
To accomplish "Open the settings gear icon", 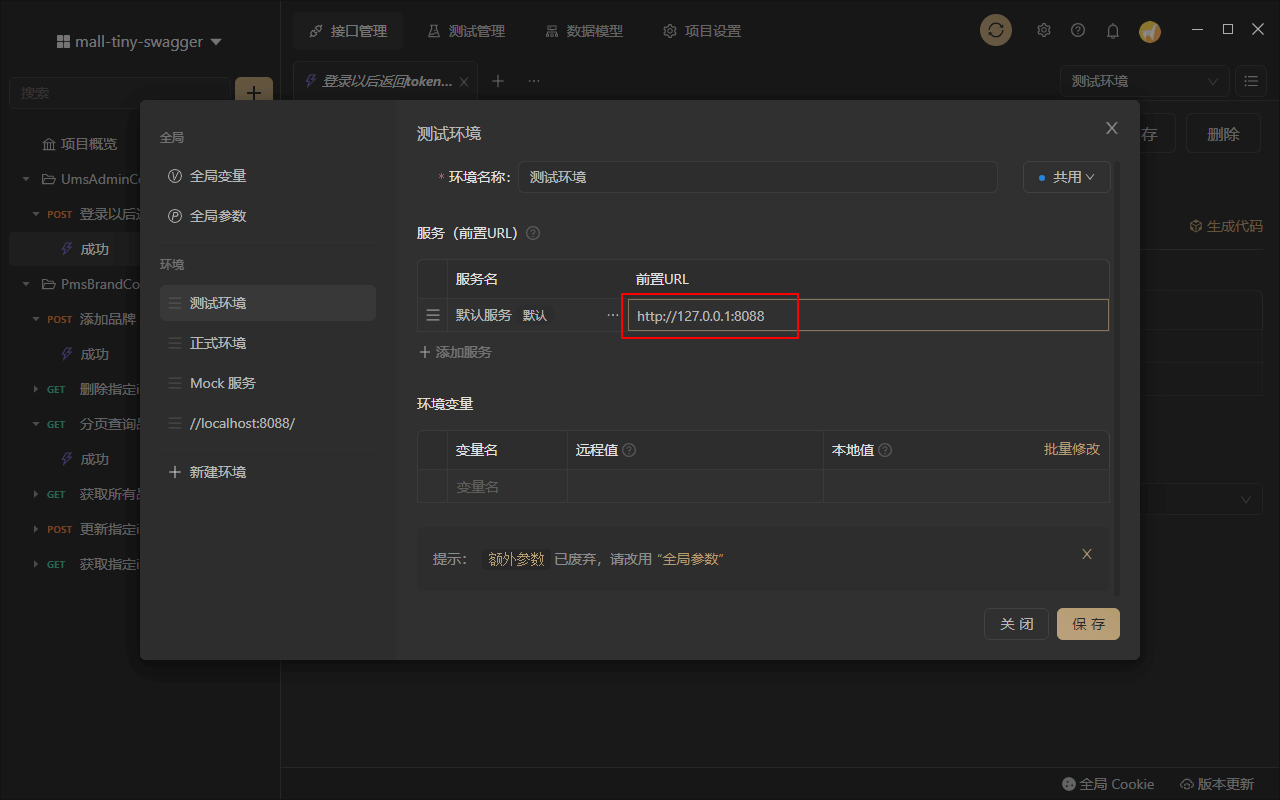I will 1044,30.
